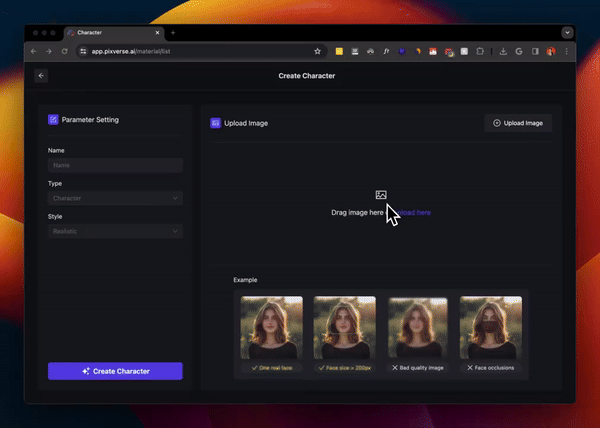Open a new browser tab with plus
This screenshot has height=428, width=600.
tap(172, 33)
